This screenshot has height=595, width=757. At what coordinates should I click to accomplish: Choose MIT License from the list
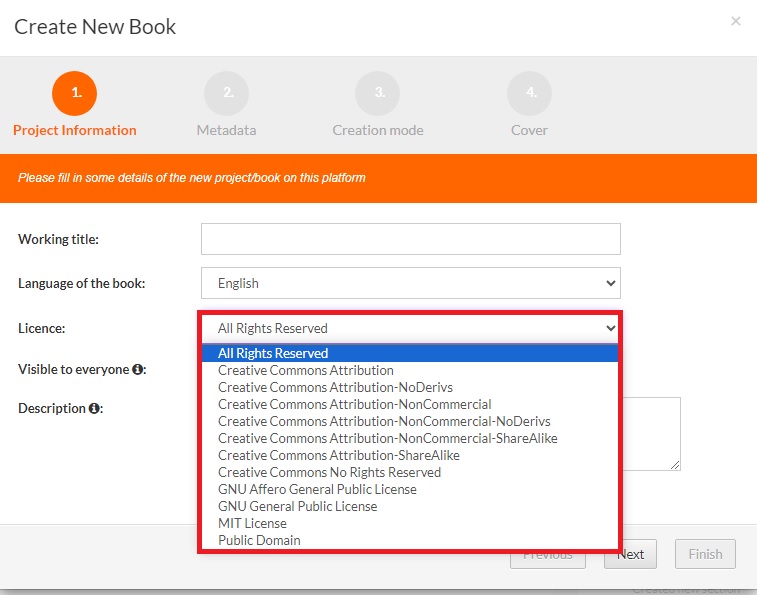pyautogui.click(x=252, y=523)
